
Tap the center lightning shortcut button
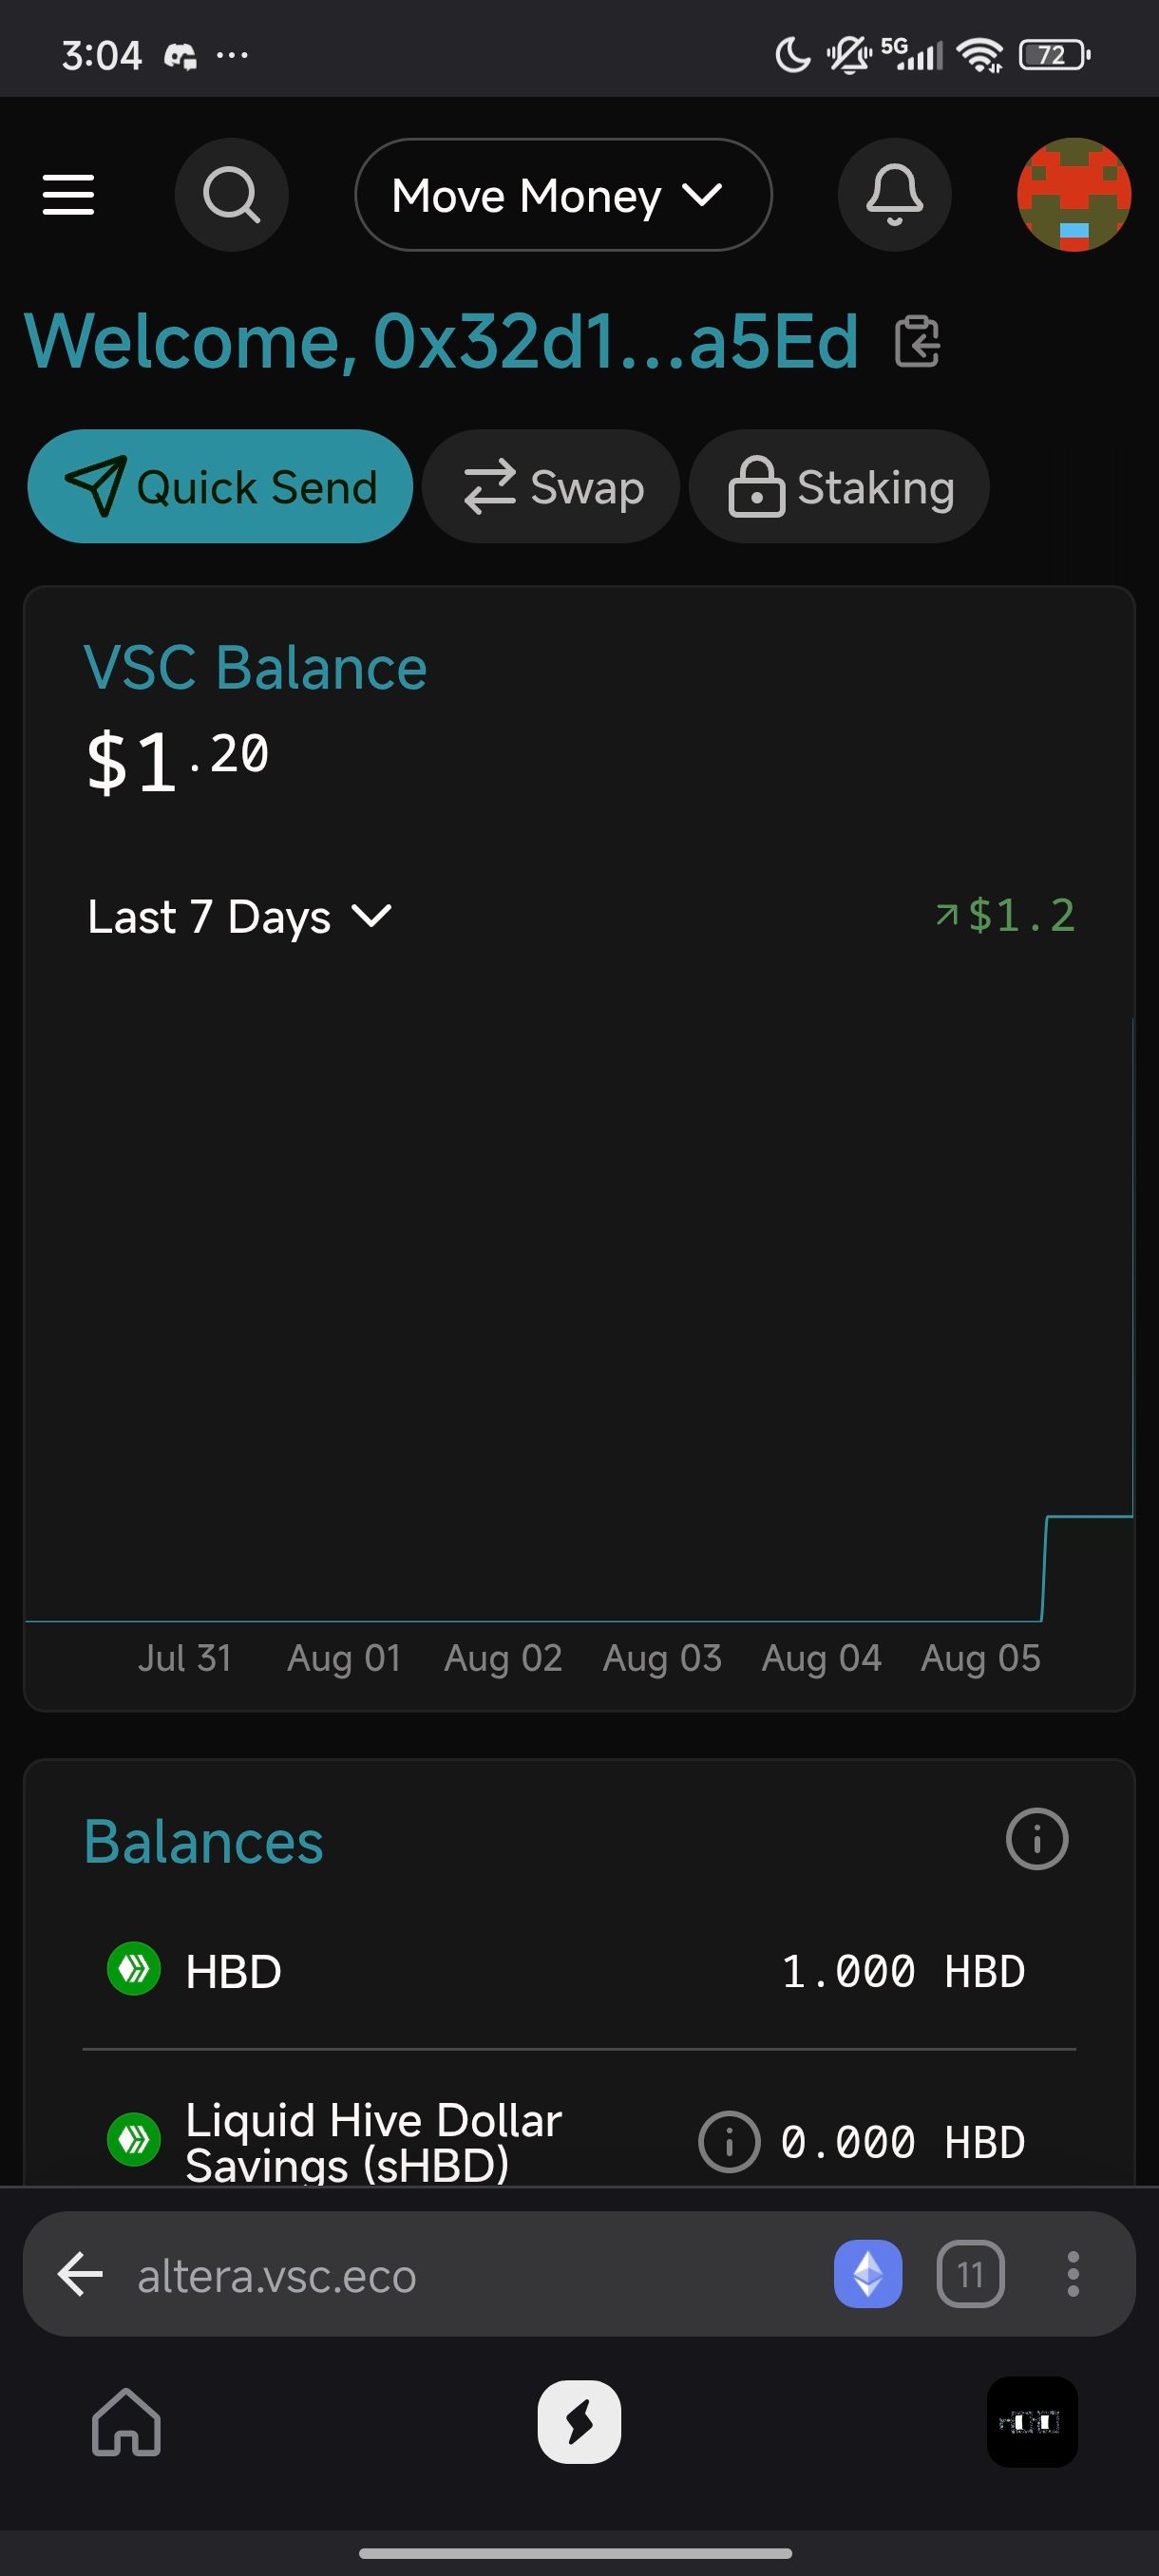579,2422
